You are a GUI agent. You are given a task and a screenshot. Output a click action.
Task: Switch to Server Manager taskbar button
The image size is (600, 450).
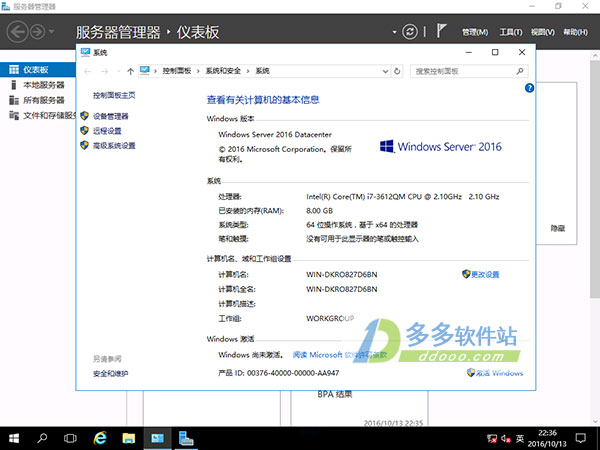point(186,438)
